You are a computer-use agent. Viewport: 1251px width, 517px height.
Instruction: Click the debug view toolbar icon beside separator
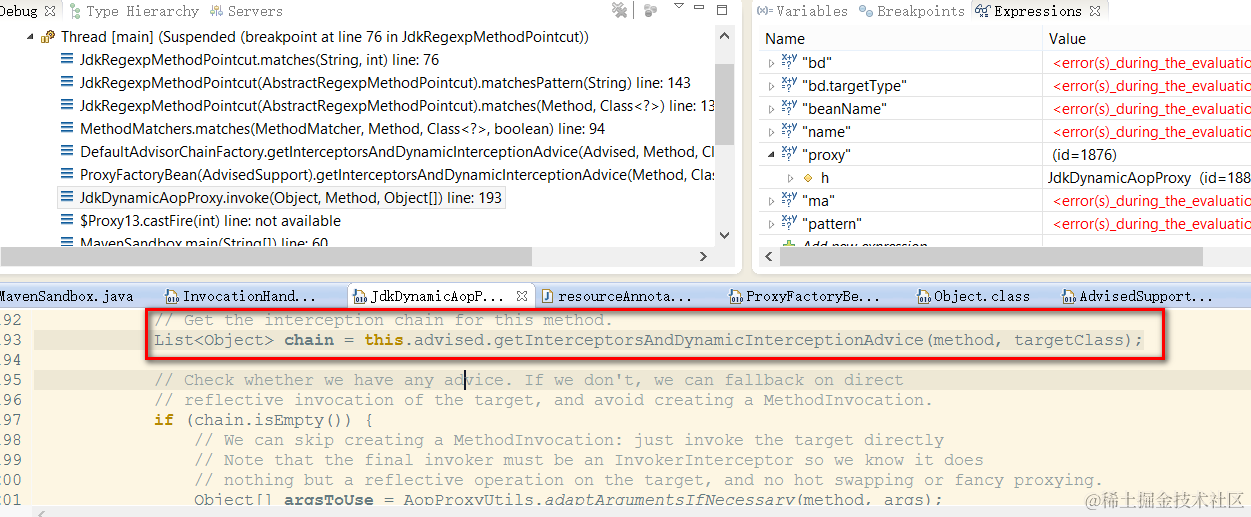pyautogui.click(x=651, y=11)
